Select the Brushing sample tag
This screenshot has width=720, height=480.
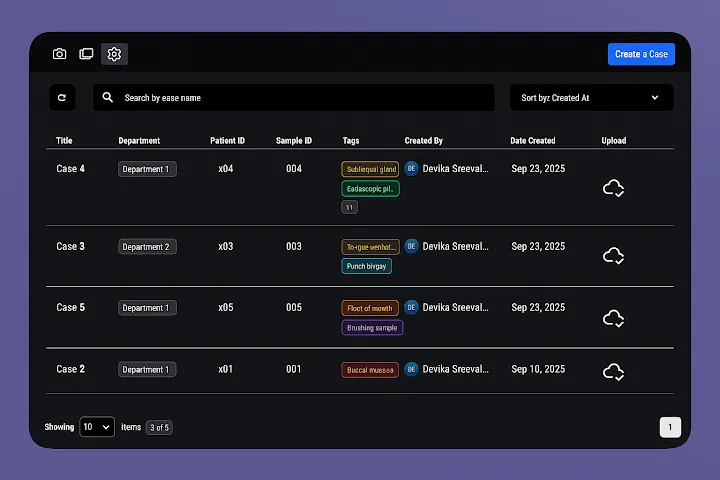tap(372, 328)
